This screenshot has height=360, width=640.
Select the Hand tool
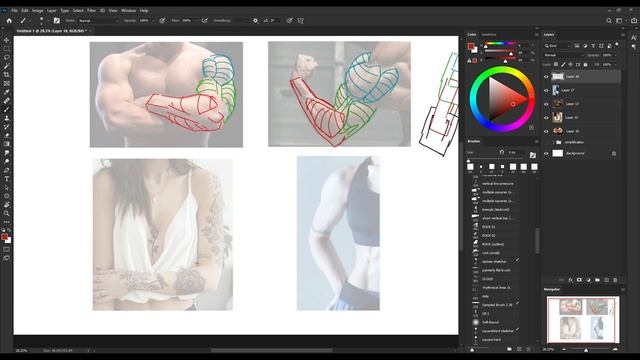(7, 204)
